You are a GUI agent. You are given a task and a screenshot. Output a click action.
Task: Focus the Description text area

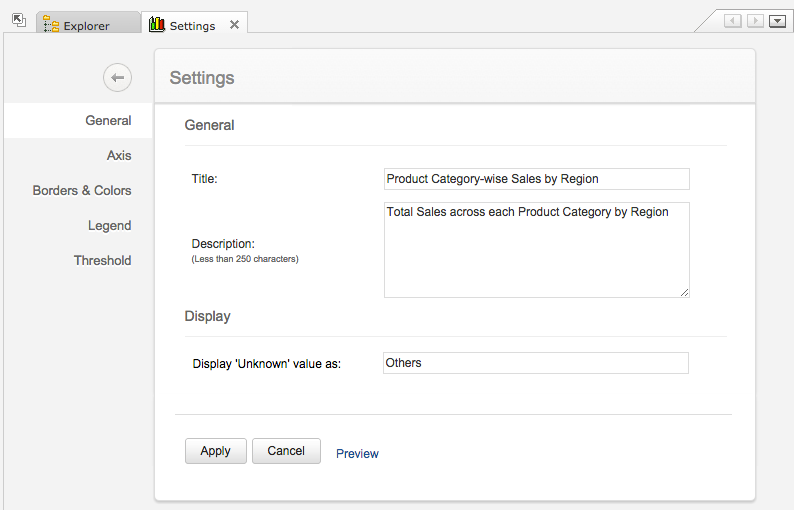click(536, 249)
